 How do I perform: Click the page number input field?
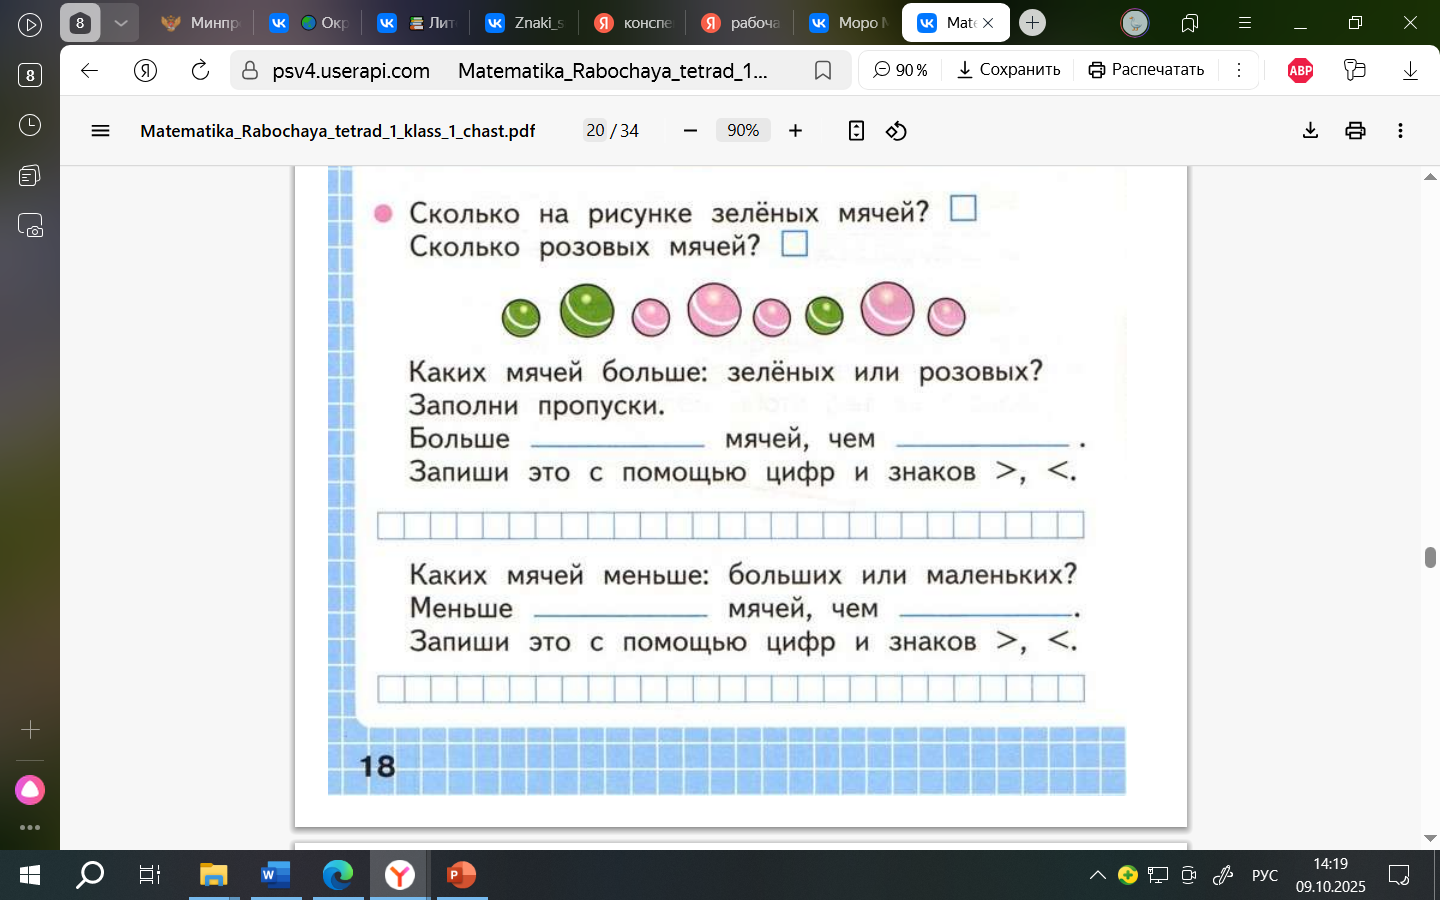click(x=595, y=131)
